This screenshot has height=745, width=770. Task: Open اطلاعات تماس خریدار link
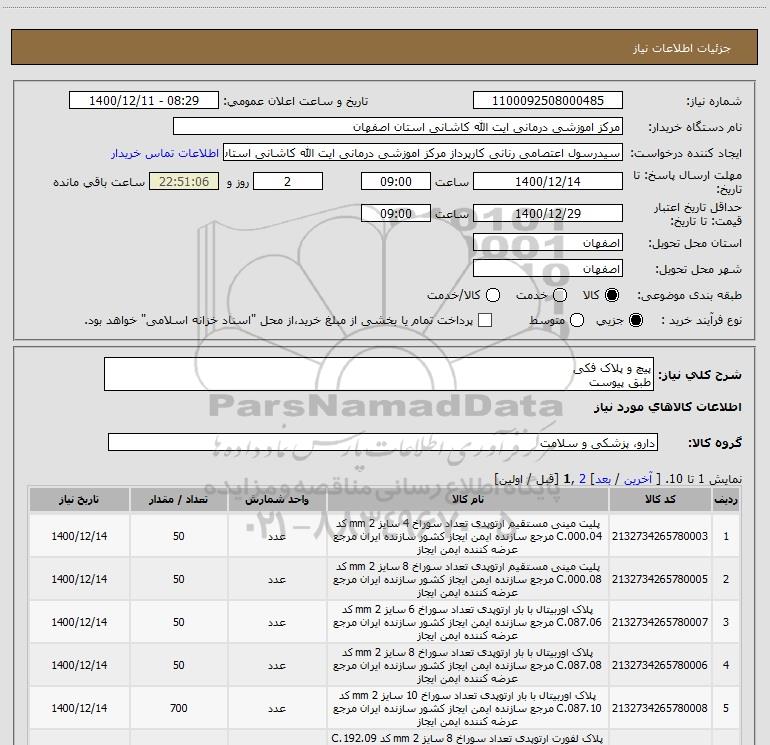tap(165, 153)
